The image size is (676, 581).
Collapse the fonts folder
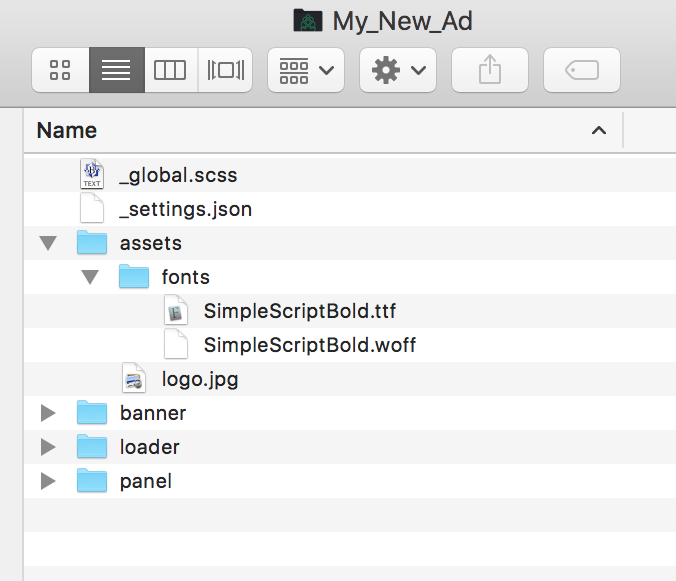click(90, 277)
